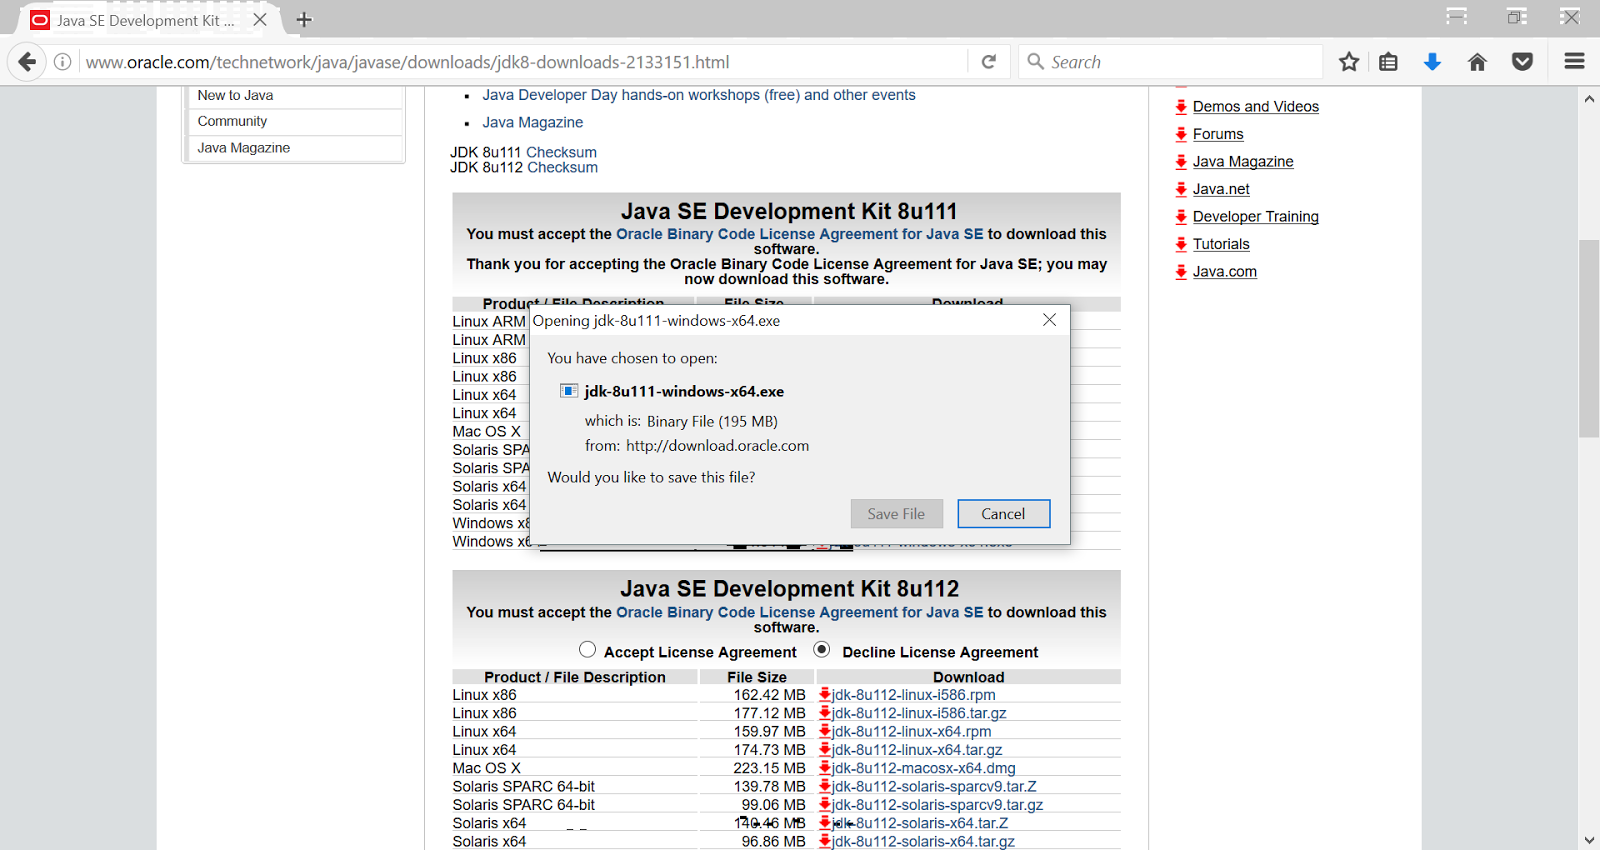Viewport: 1600px width, 850px height.
Task: Open Java Developer Day workshops link
Action: click(699, 95)
